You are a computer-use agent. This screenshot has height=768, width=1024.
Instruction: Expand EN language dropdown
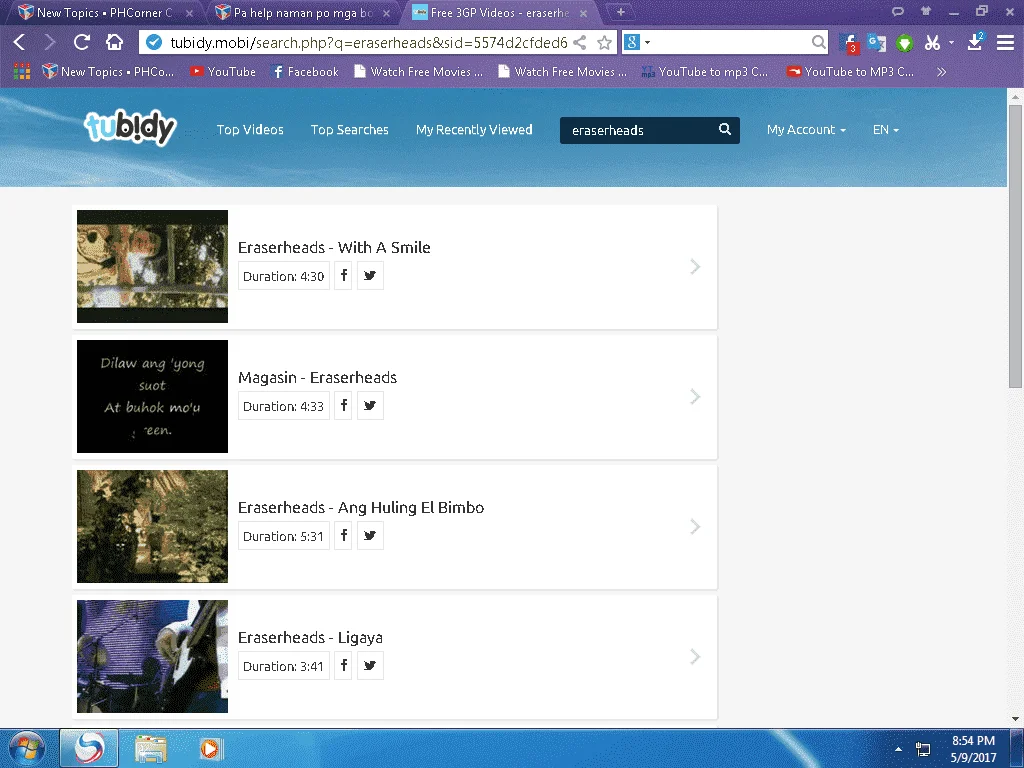click(x=886, y=130)
